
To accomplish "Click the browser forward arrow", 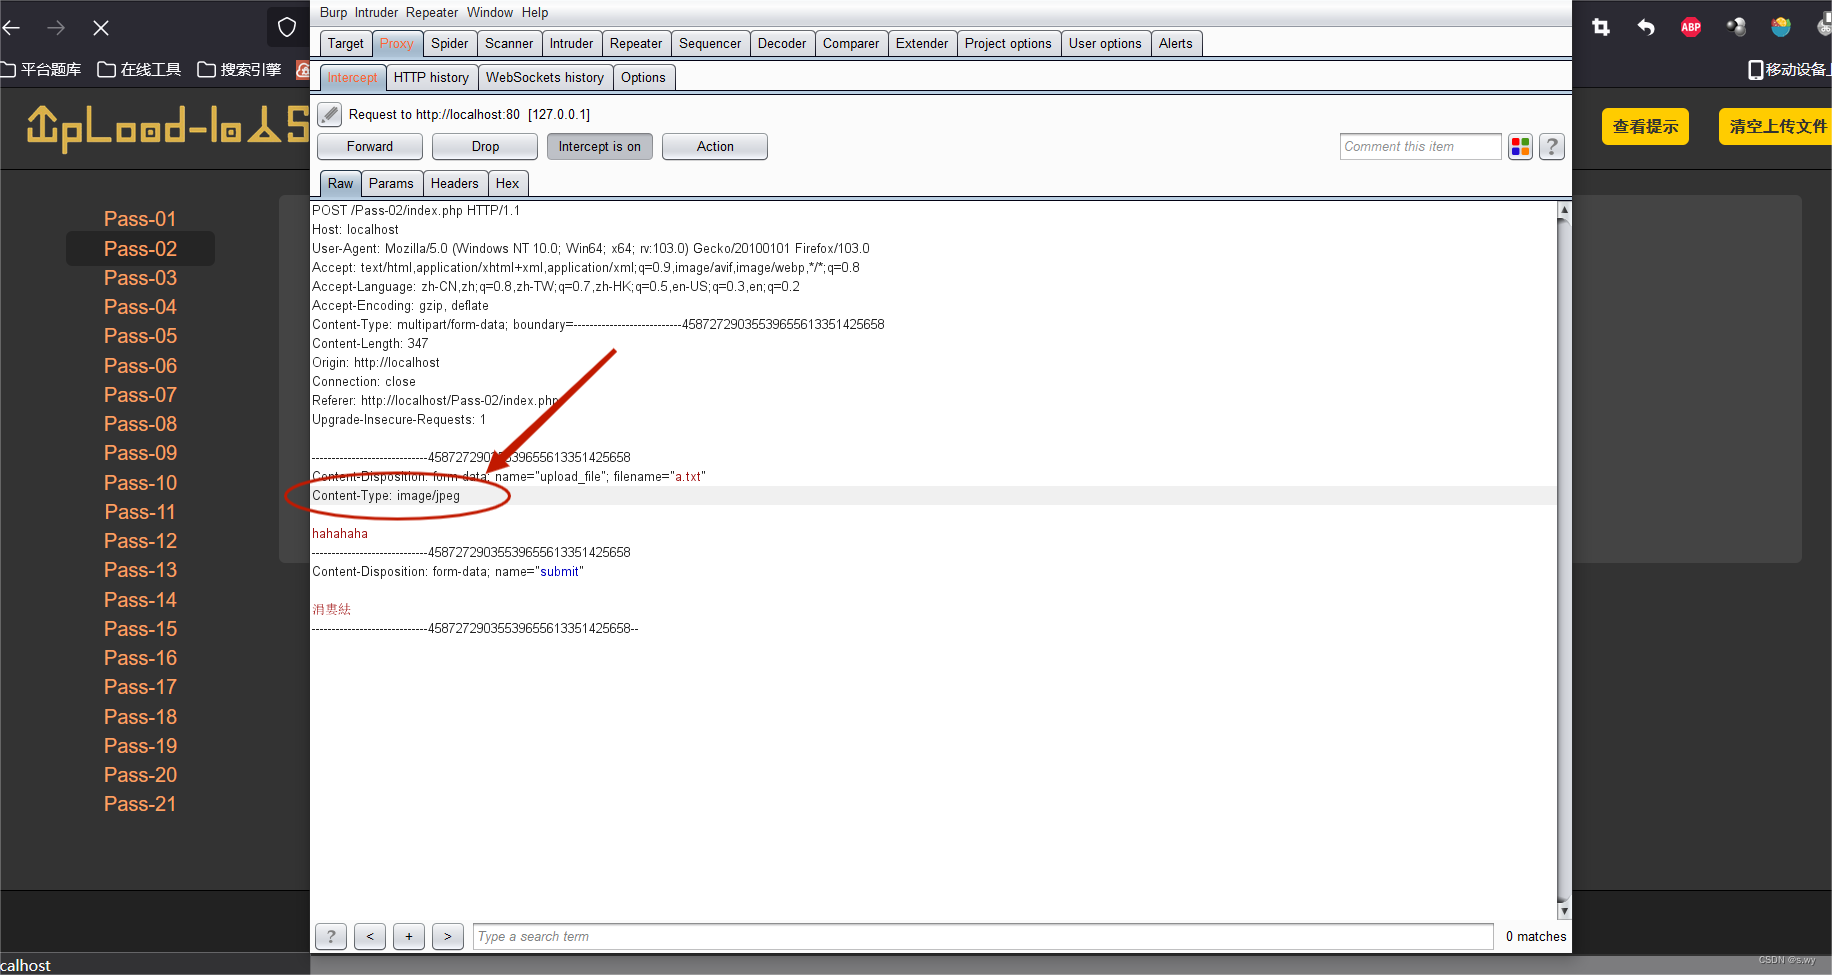I will (x=56, y=28).
